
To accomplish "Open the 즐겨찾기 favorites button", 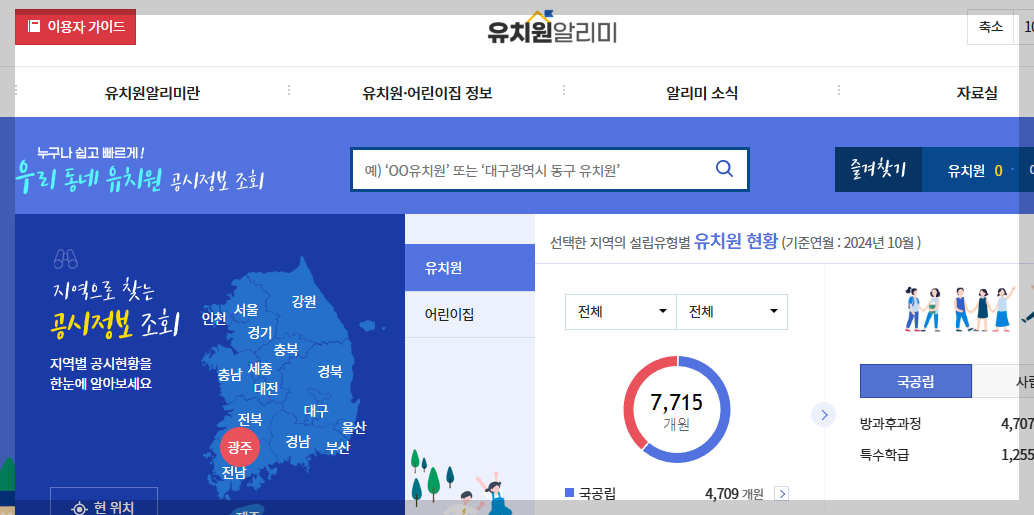I will click(878, 169).
